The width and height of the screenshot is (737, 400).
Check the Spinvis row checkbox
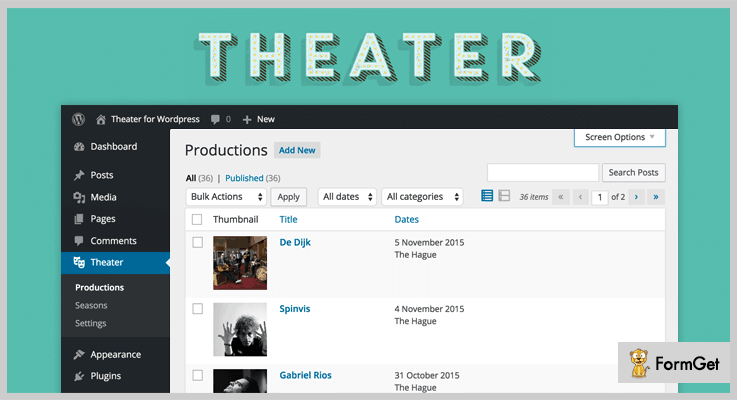pos(197,309)
